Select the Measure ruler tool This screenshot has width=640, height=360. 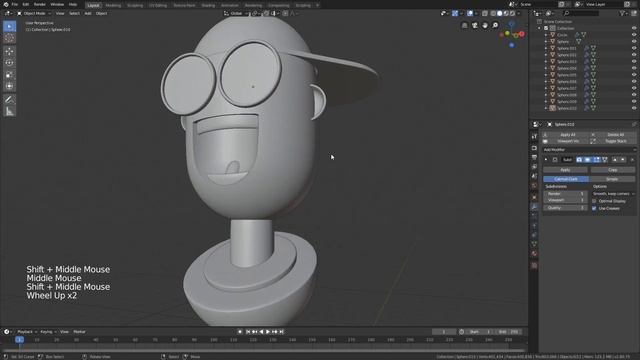pos(9,111)
